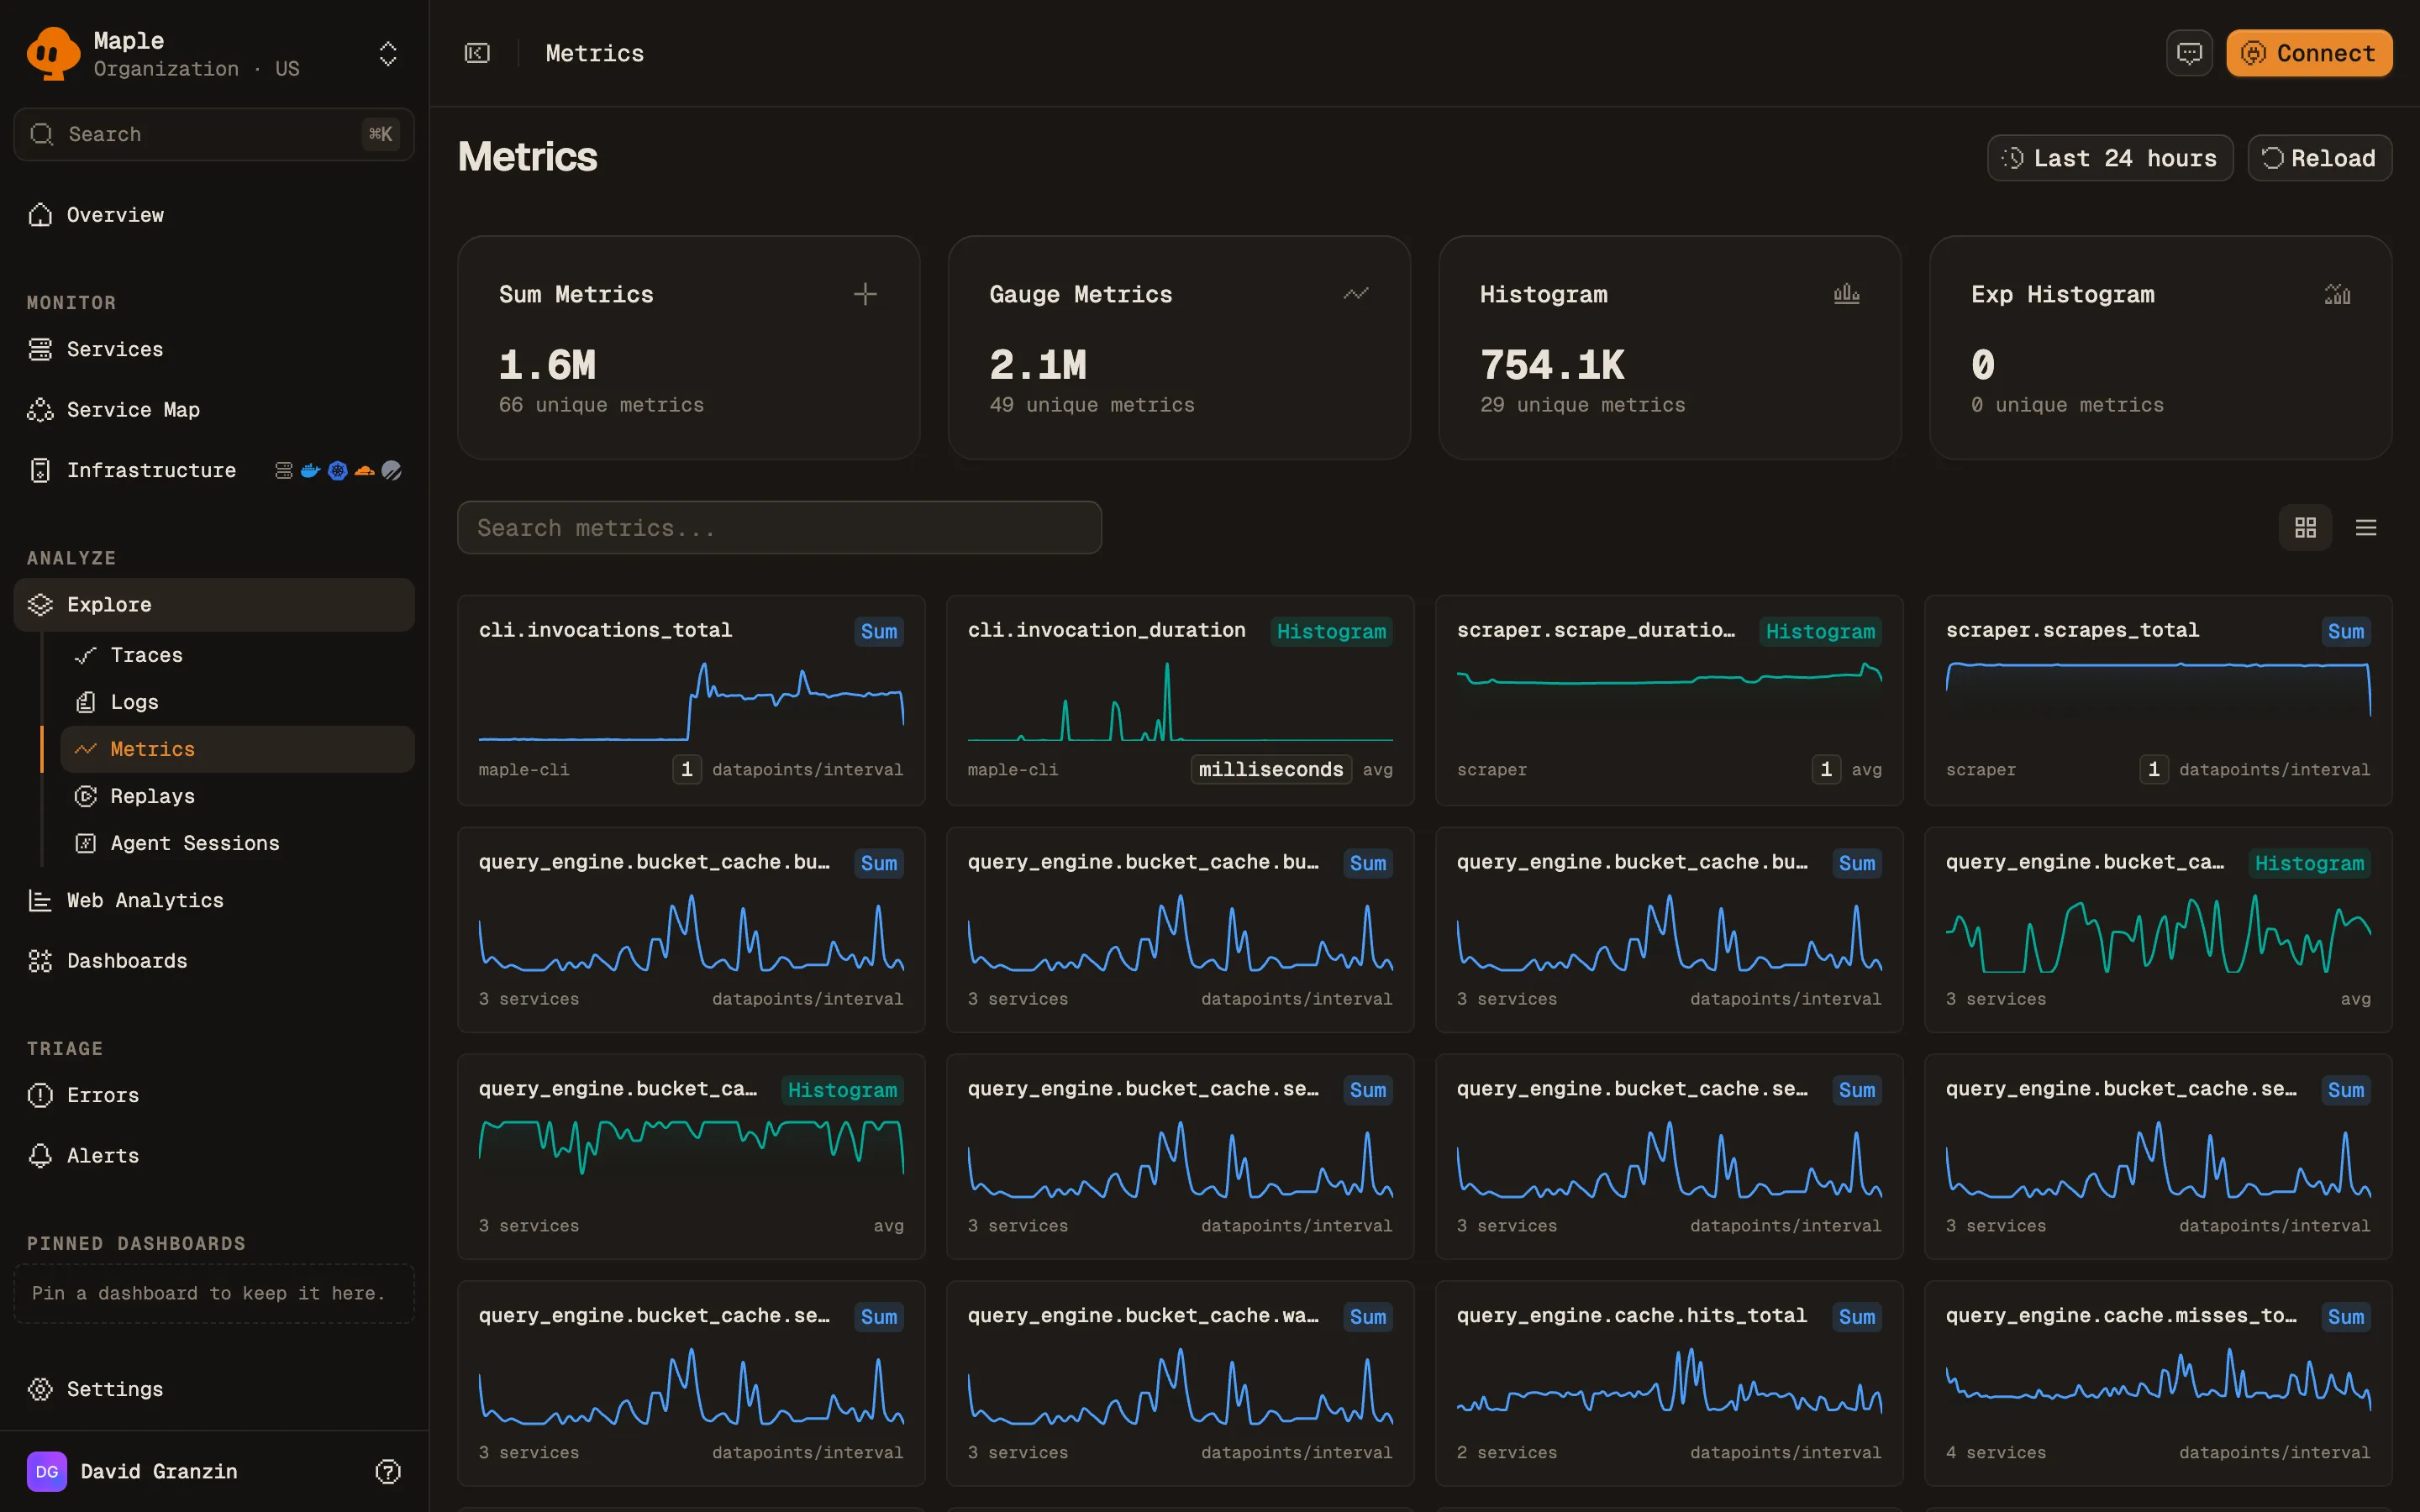2420x1512 pixels.
Task: Open the Overview page
Action: tap(214, 215)
